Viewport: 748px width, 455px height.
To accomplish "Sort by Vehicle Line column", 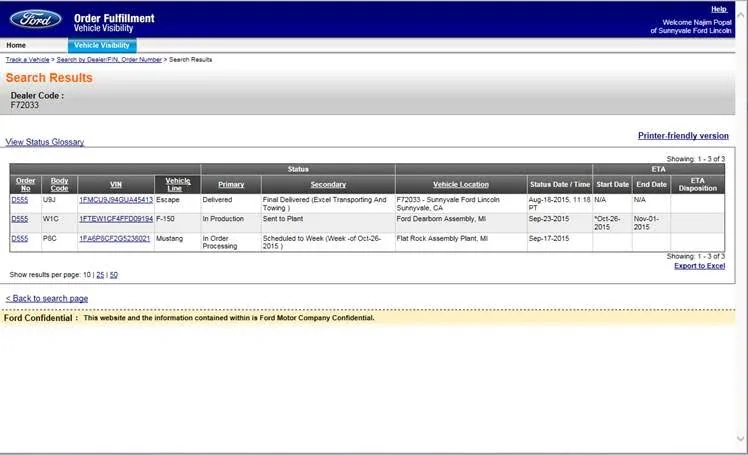I will click(x=177, y=184).
